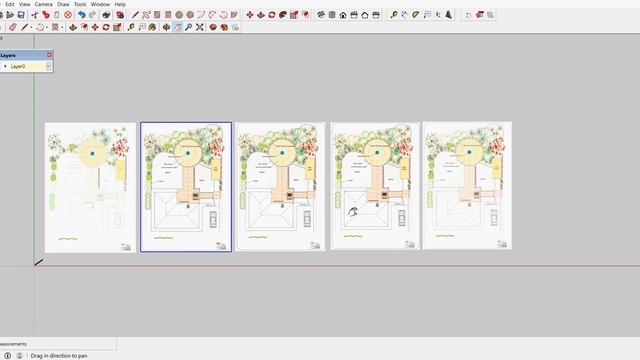Open the Camera menu
Image resolution: width=640 pixels, height=360 pixels.
[x=43, y=4]
